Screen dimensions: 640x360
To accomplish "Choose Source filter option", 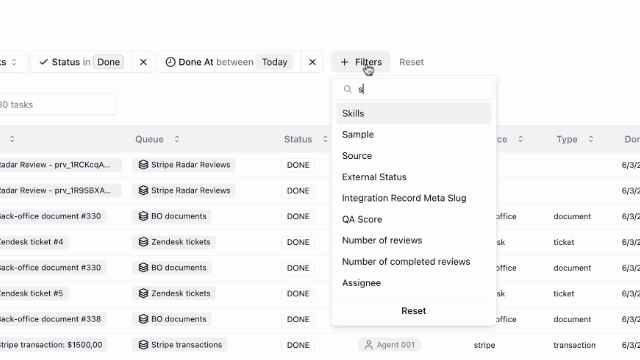I will pos(414,156).
